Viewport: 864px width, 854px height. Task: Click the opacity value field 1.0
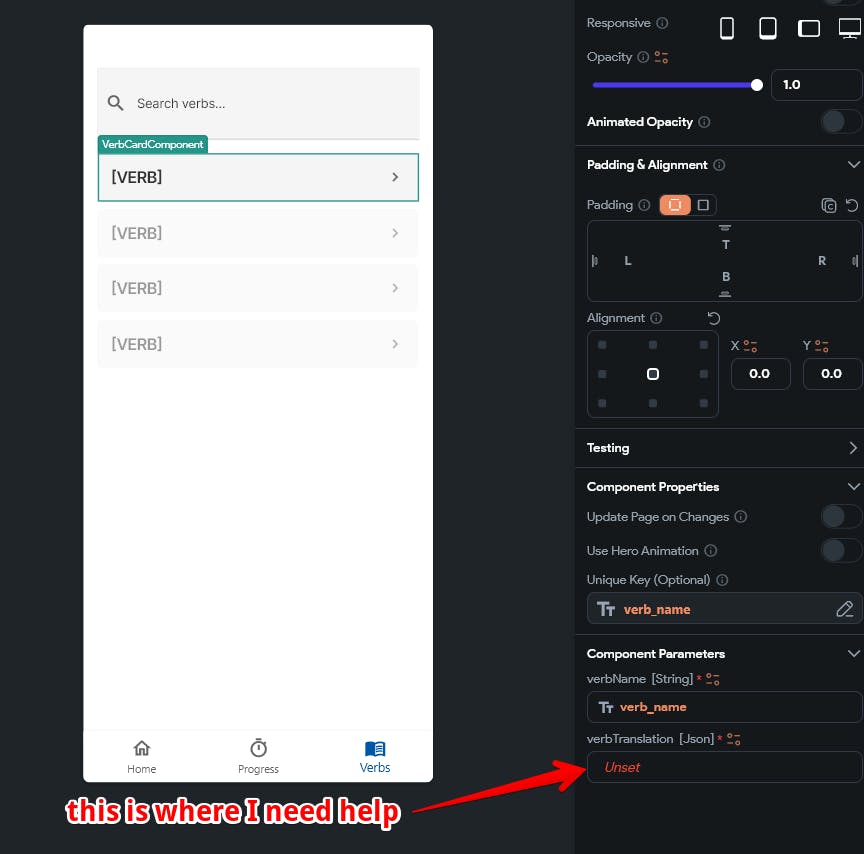tap(816, 85)
